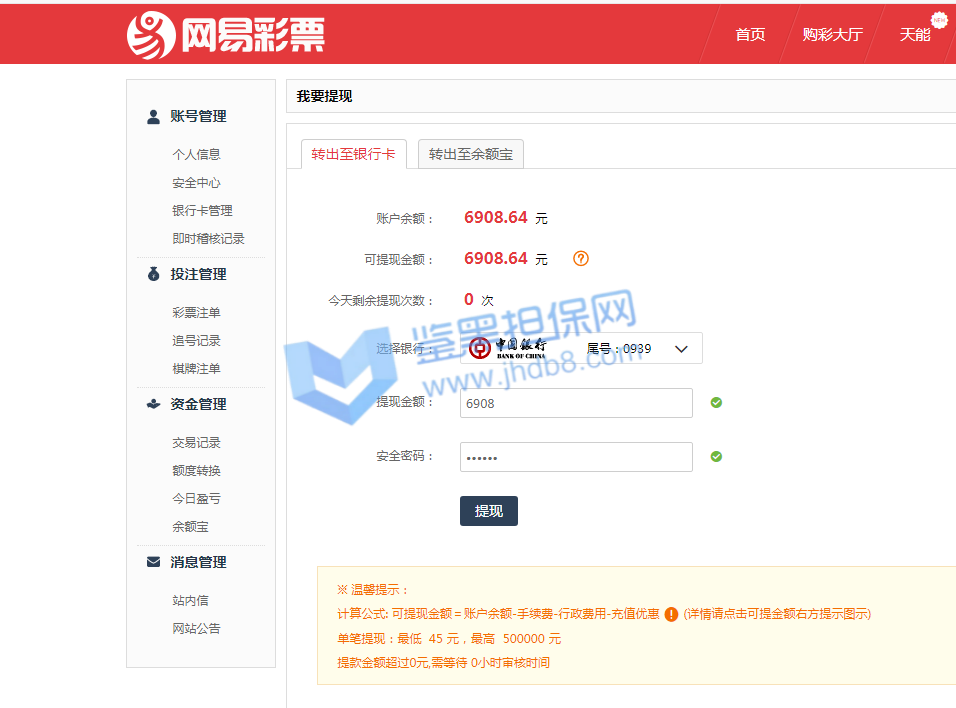Open 银行卡管理 in the sidebar
This screenshot has height=708, width=956.
202,211
